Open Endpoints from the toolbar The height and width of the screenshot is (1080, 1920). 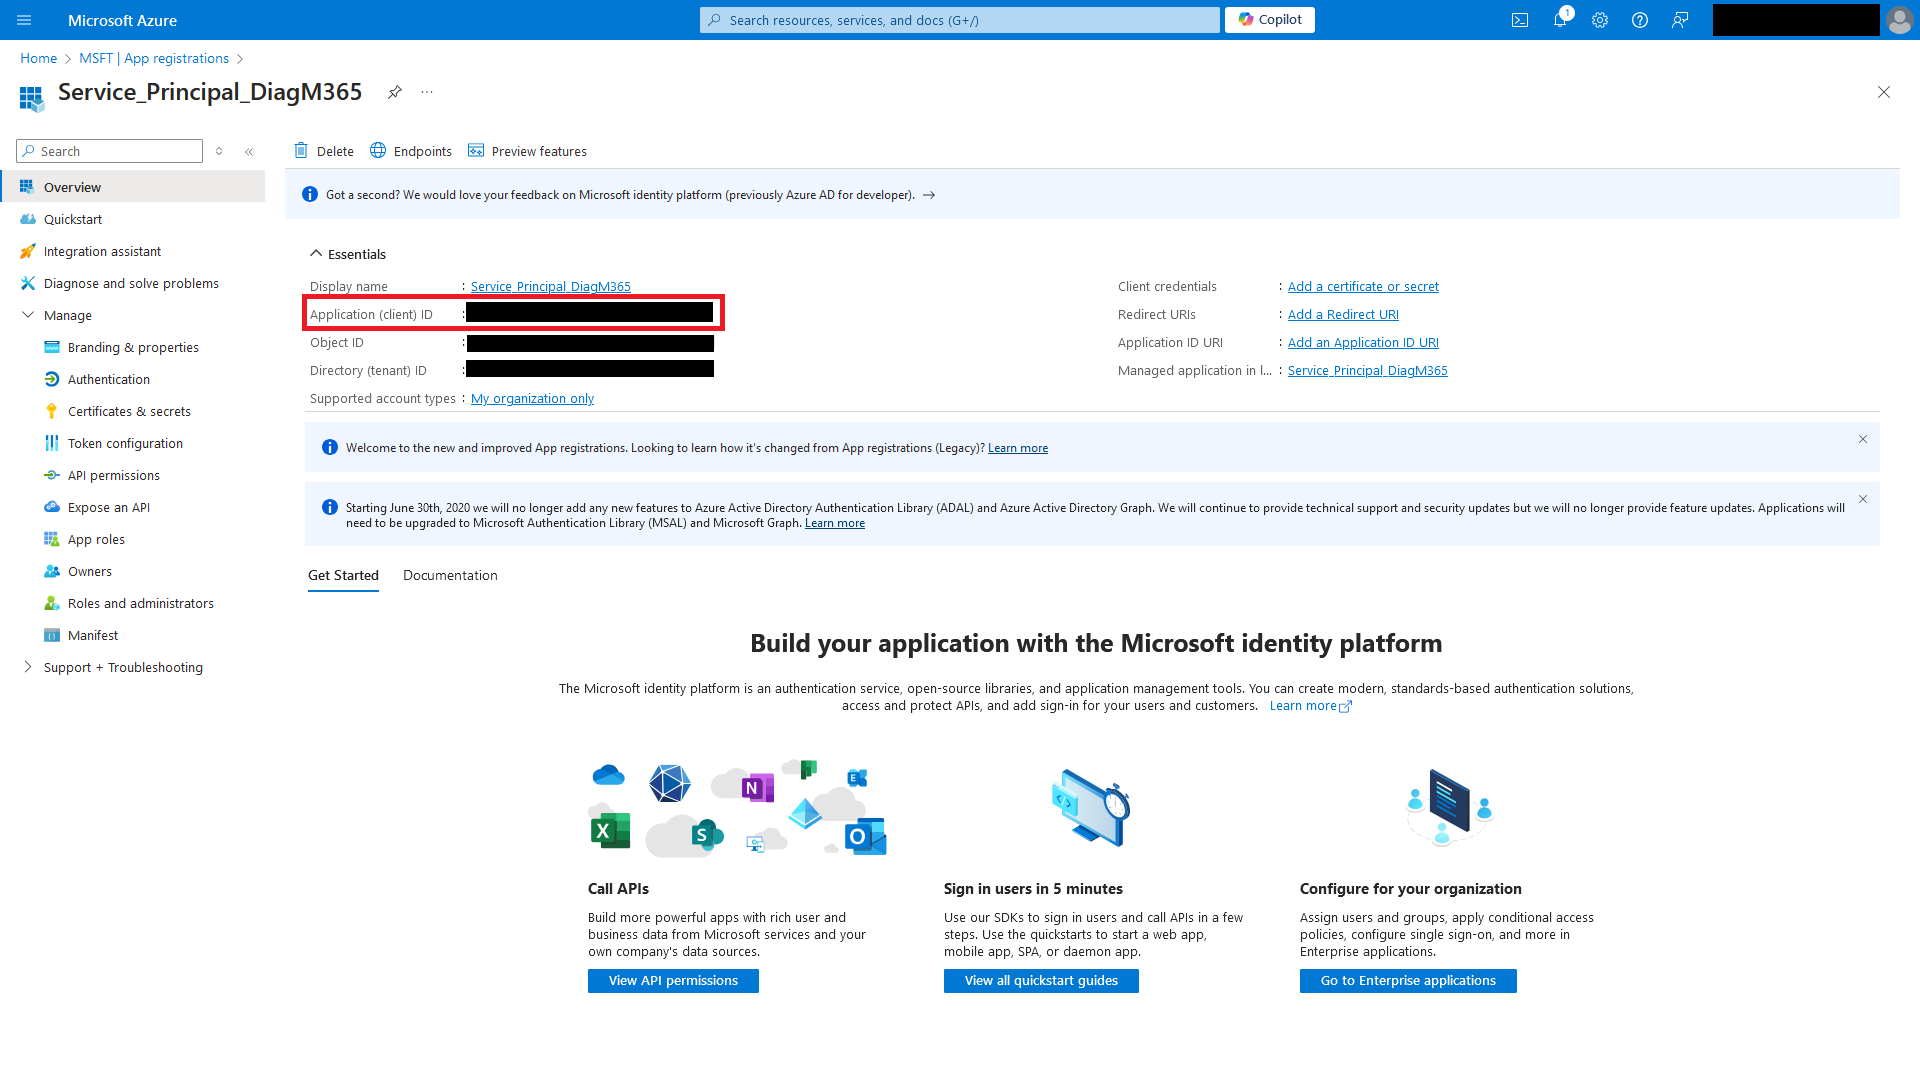[411, 151]
